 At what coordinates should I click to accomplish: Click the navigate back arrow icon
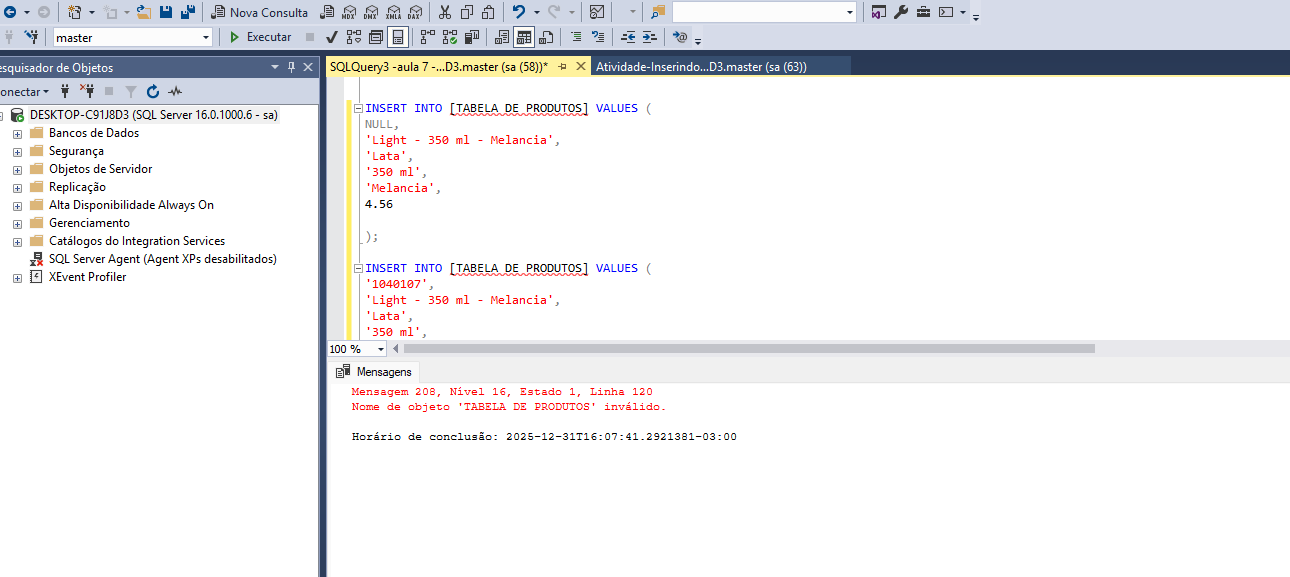tap(9, 12)
